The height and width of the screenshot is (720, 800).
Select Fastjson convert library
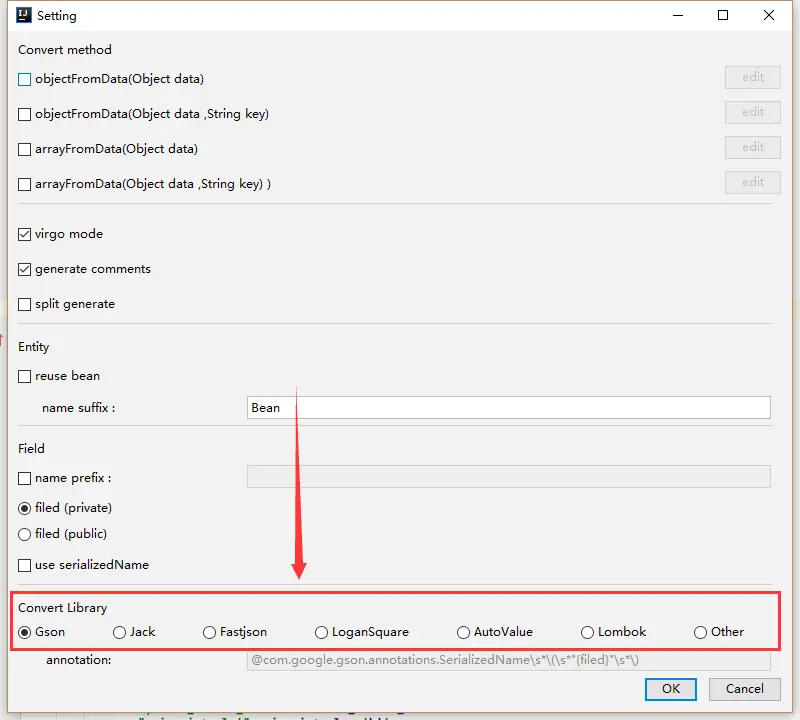pos(209,633)
